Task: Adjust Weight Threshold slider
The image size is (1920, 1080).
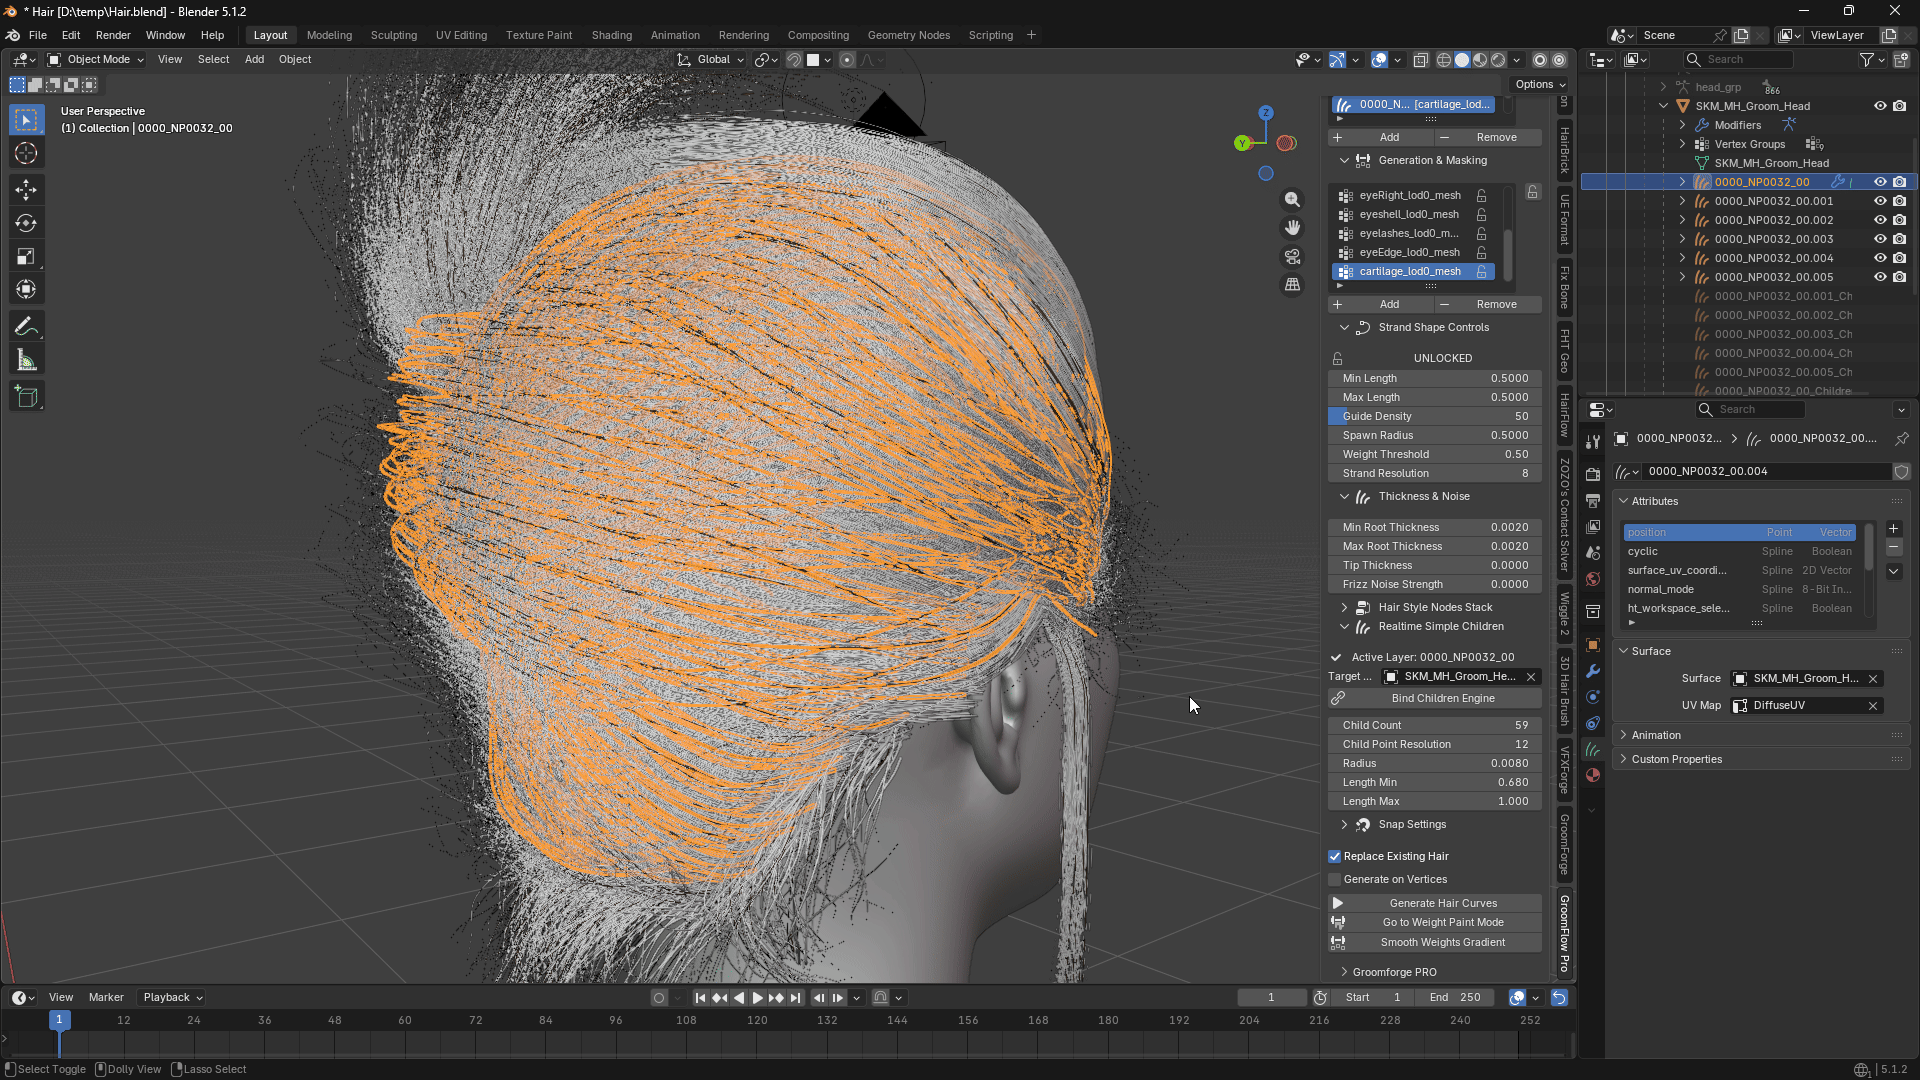Action: coord(1434,455)
